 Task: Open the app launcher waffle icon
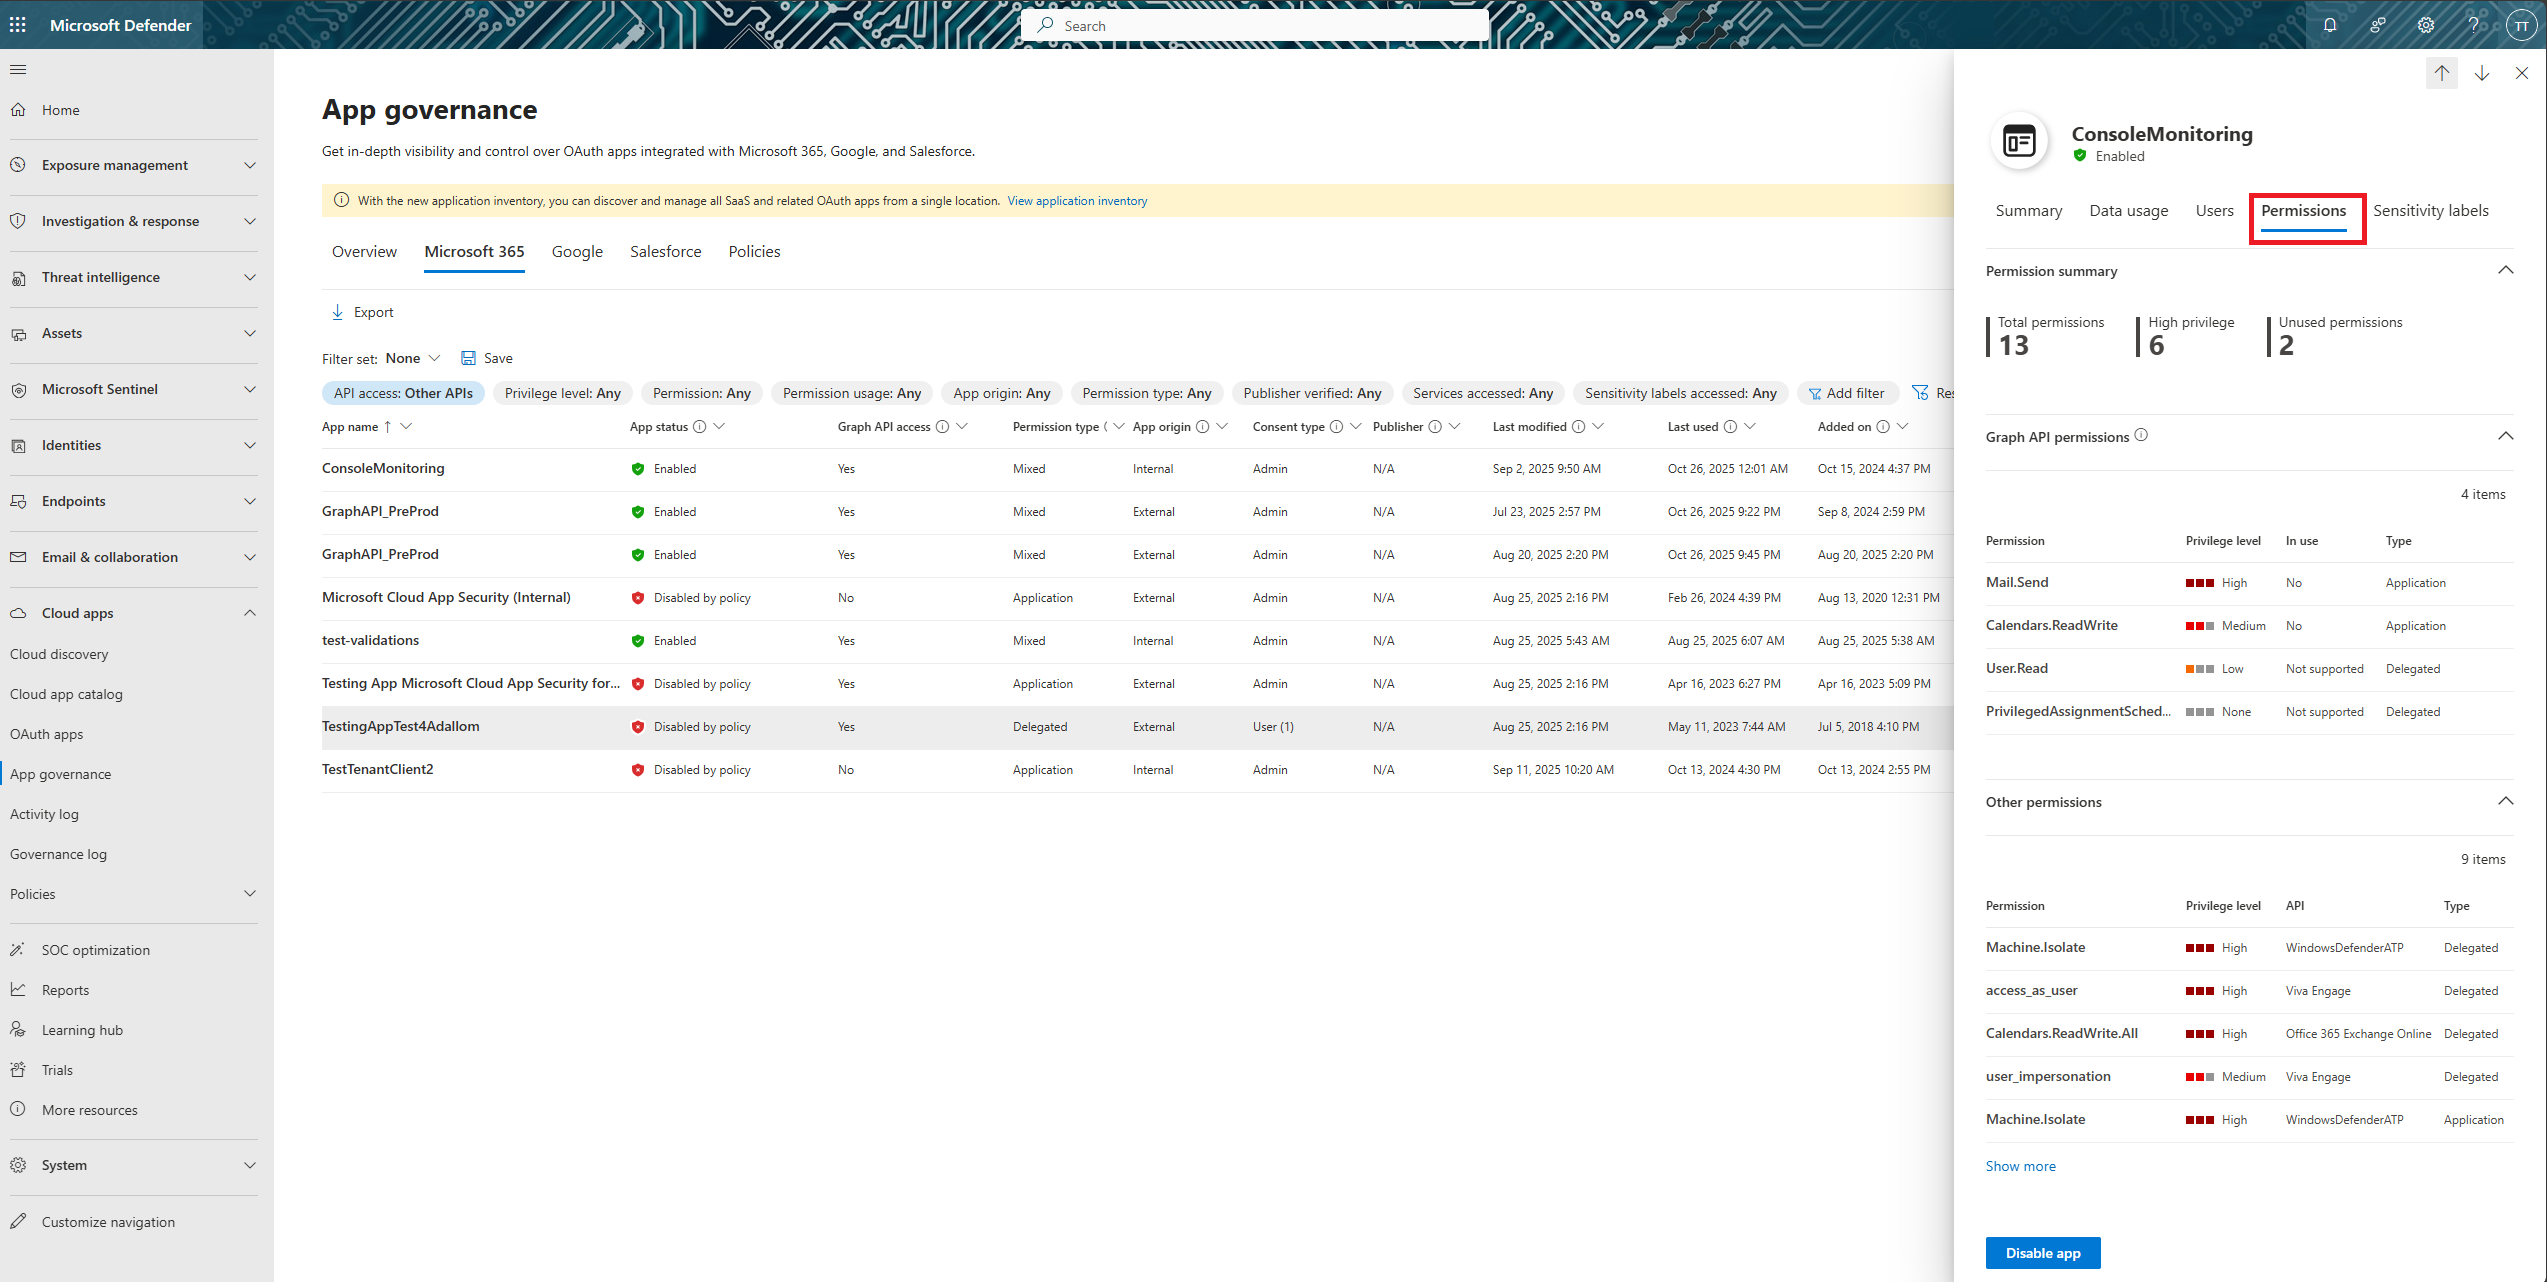(x=18, y=25)
